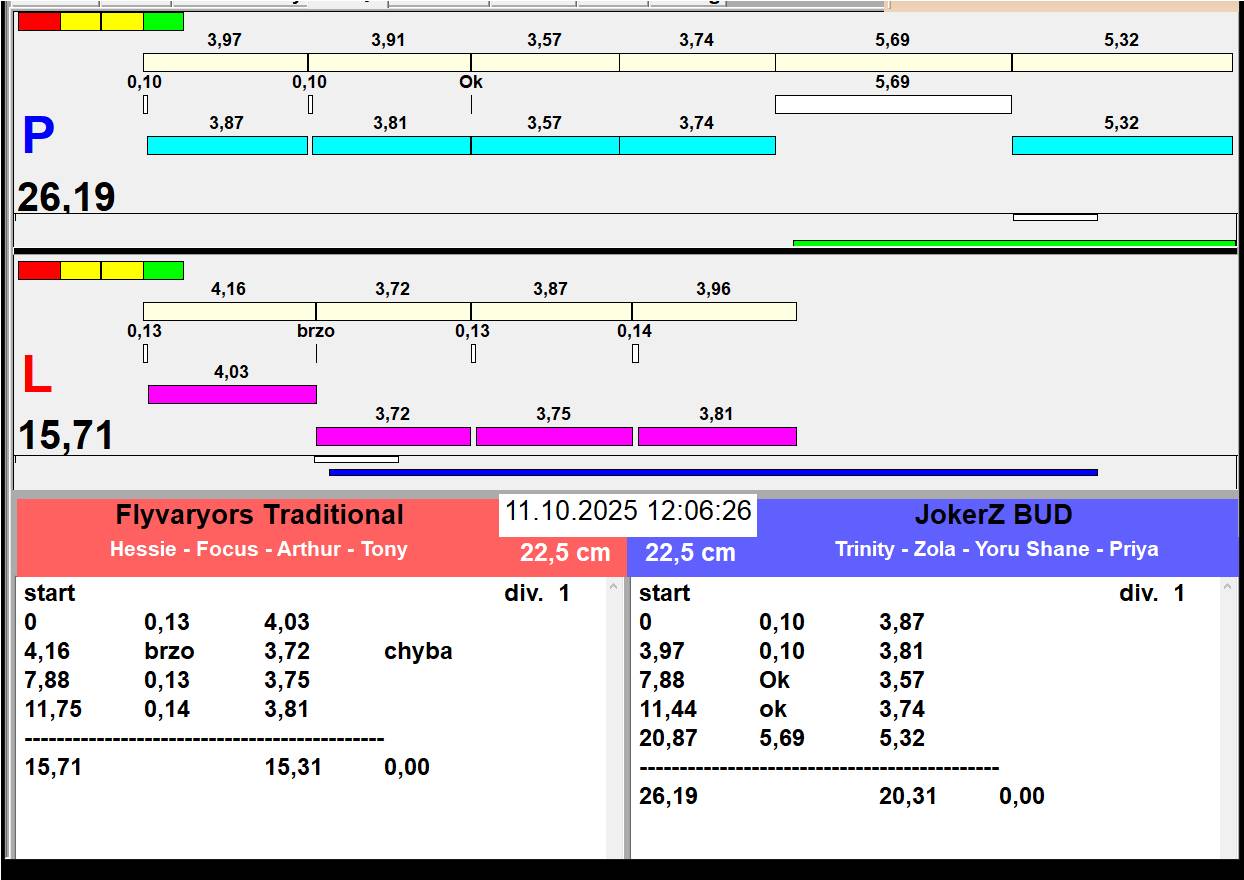The image size is (1244, 880).
Task: Click the large 15,71 total in lane L
Action: (x=66, y=435)
